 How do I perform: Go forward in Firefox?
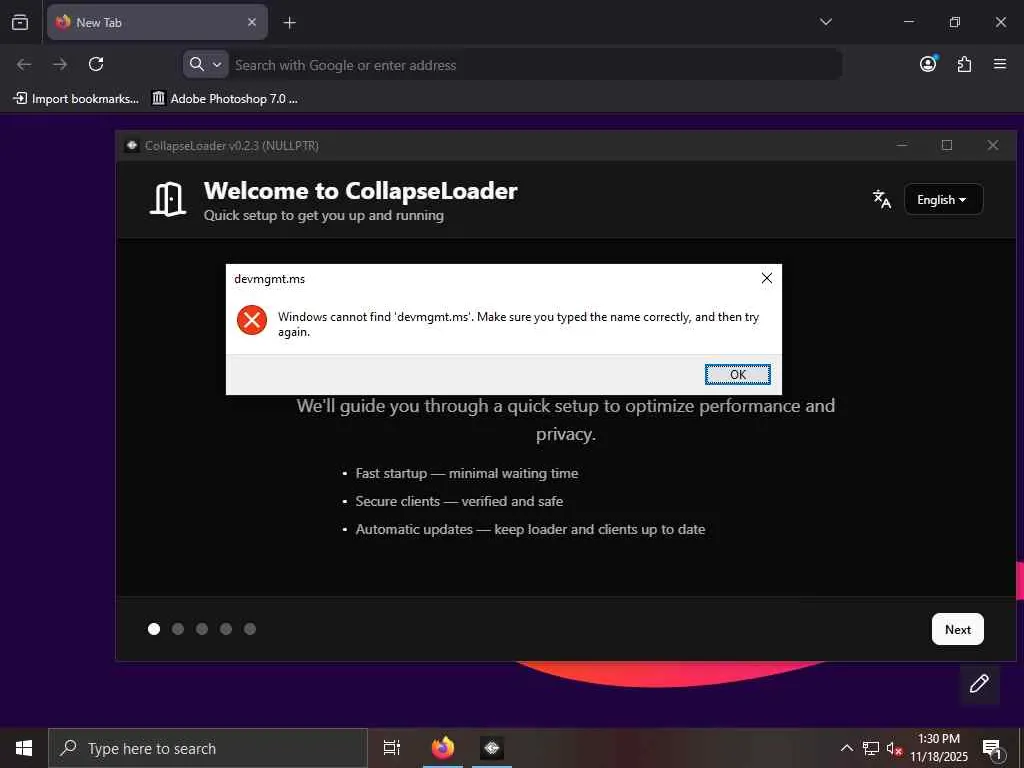pyautogui.click(x=60, y=64)
